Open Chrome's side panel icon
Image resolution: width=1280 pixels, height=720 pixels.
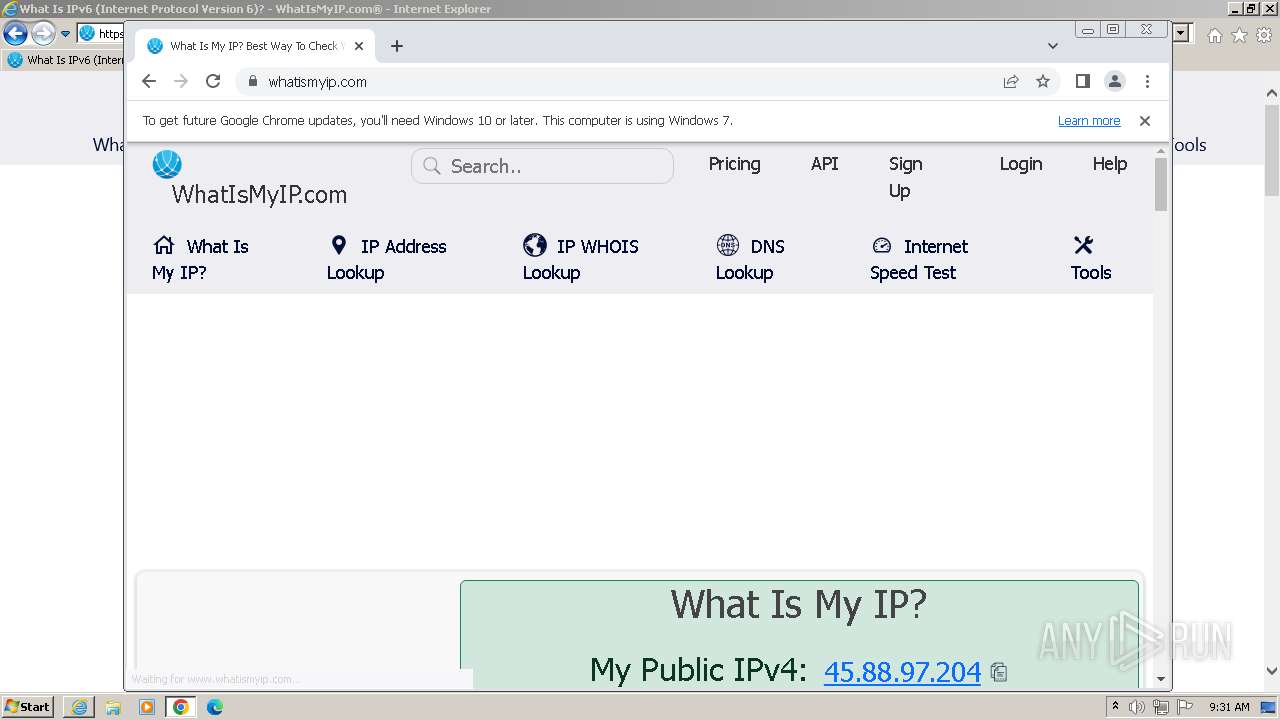1082,82
